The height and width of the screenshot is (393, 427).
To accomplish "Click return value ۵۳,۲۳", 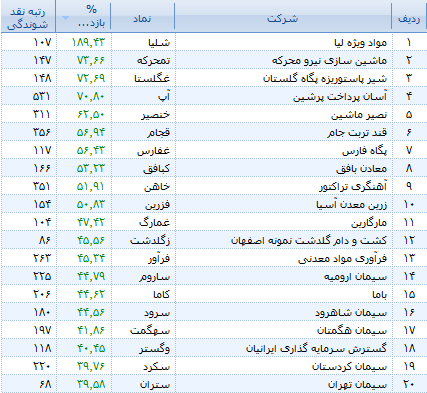I will (91, 168).
